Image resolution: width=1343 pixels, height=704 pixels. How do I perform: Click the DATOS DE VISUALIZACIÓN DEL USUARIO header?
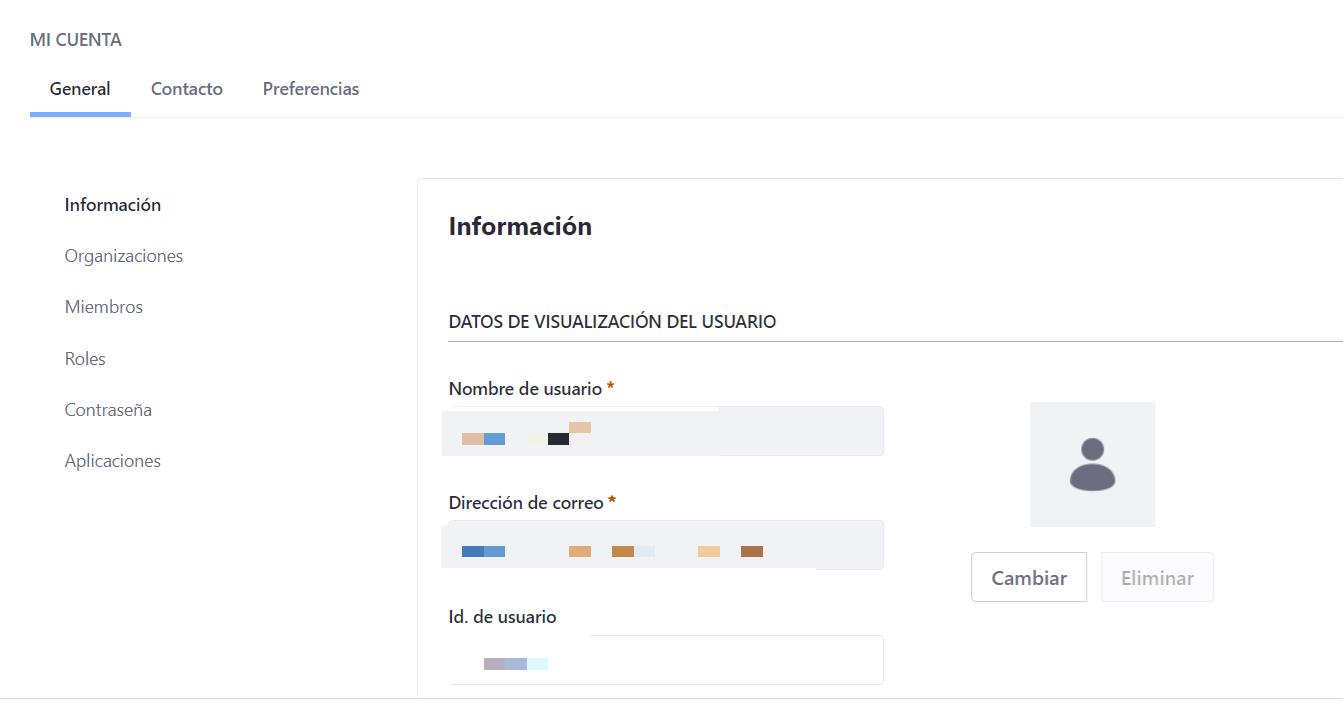point(613,321)
